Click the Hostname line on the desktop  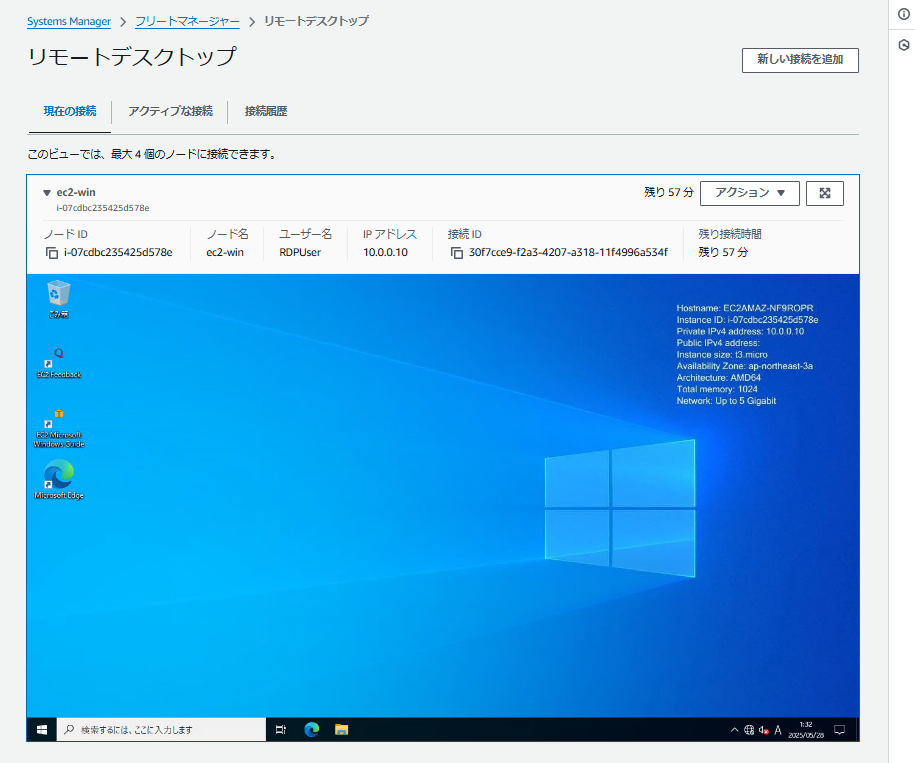[x=745, y=308]
